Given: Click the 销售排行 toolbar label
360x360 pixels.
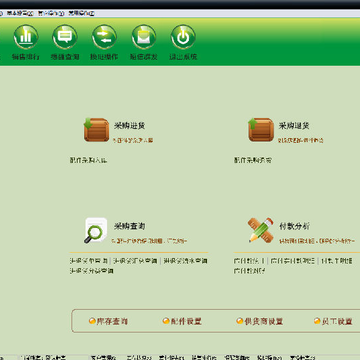Looking at the screenshot, I should coord(26,57).
